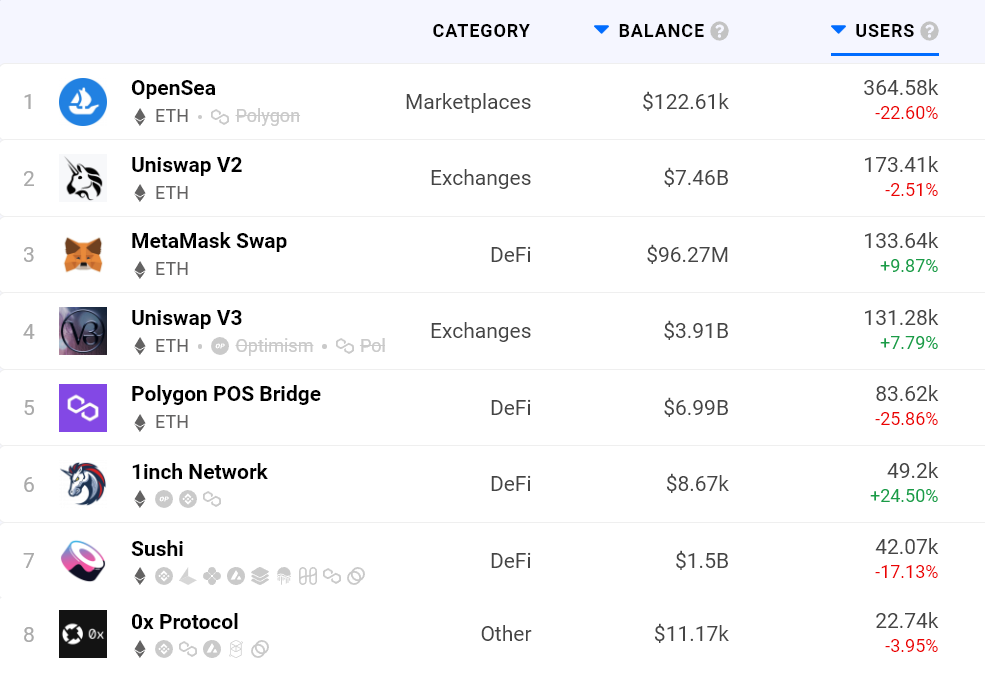Click the Uniswap V3 logo icon

click(83, 331)
